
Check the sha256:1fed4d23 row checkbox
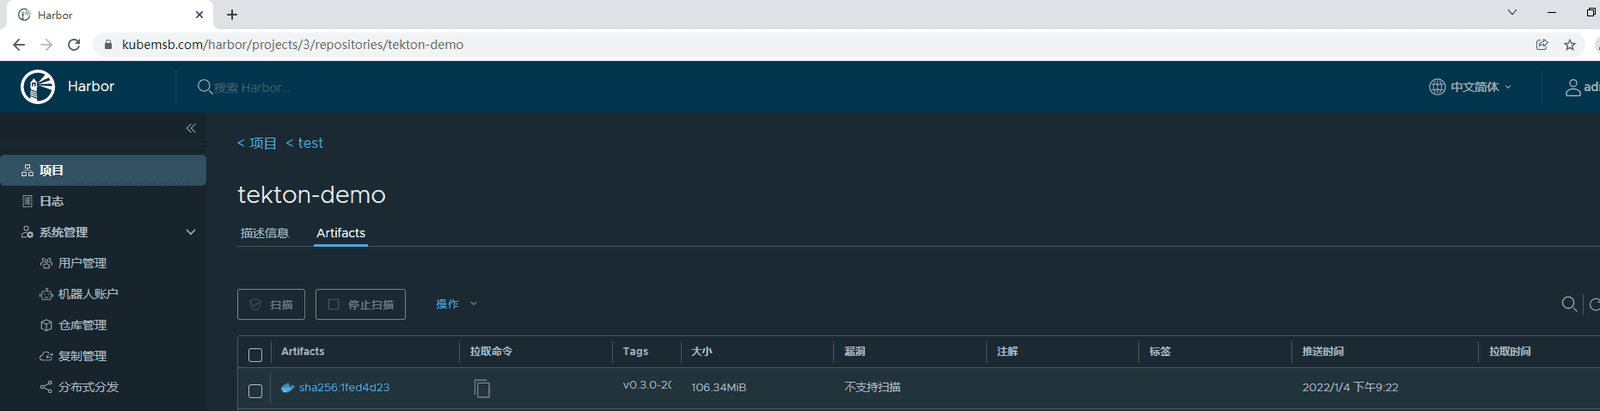point(255,391)
